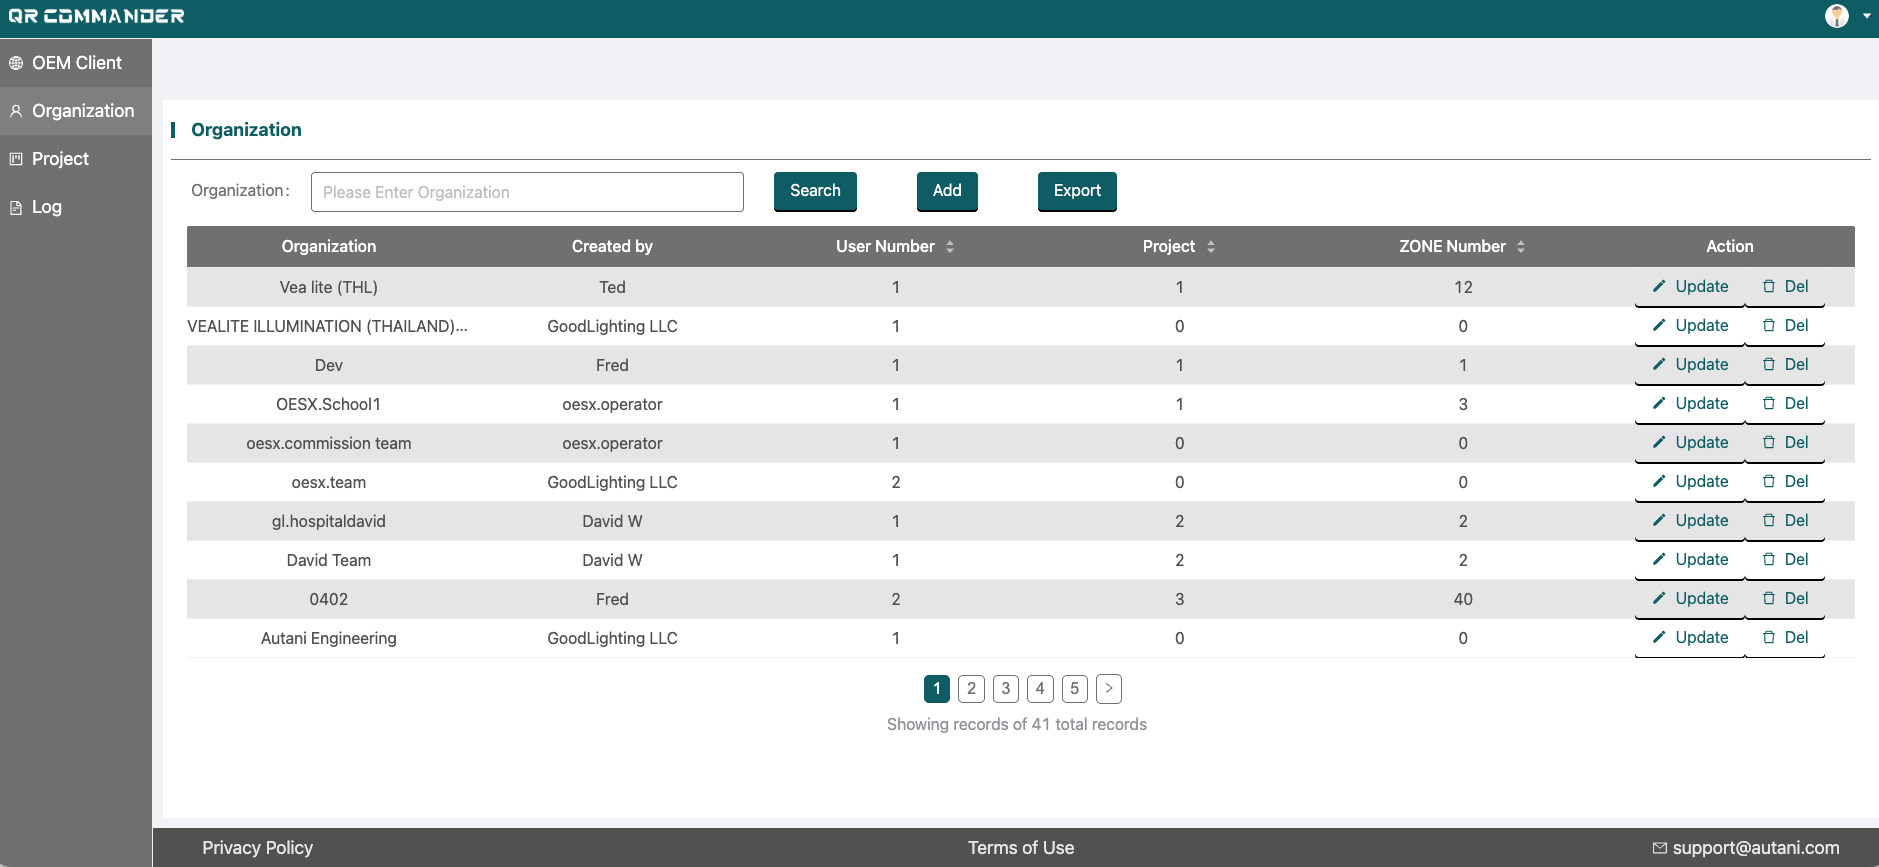Delete the Dev organization
This screenshot has width=1879, height=867.
(x=1785, y=365)
